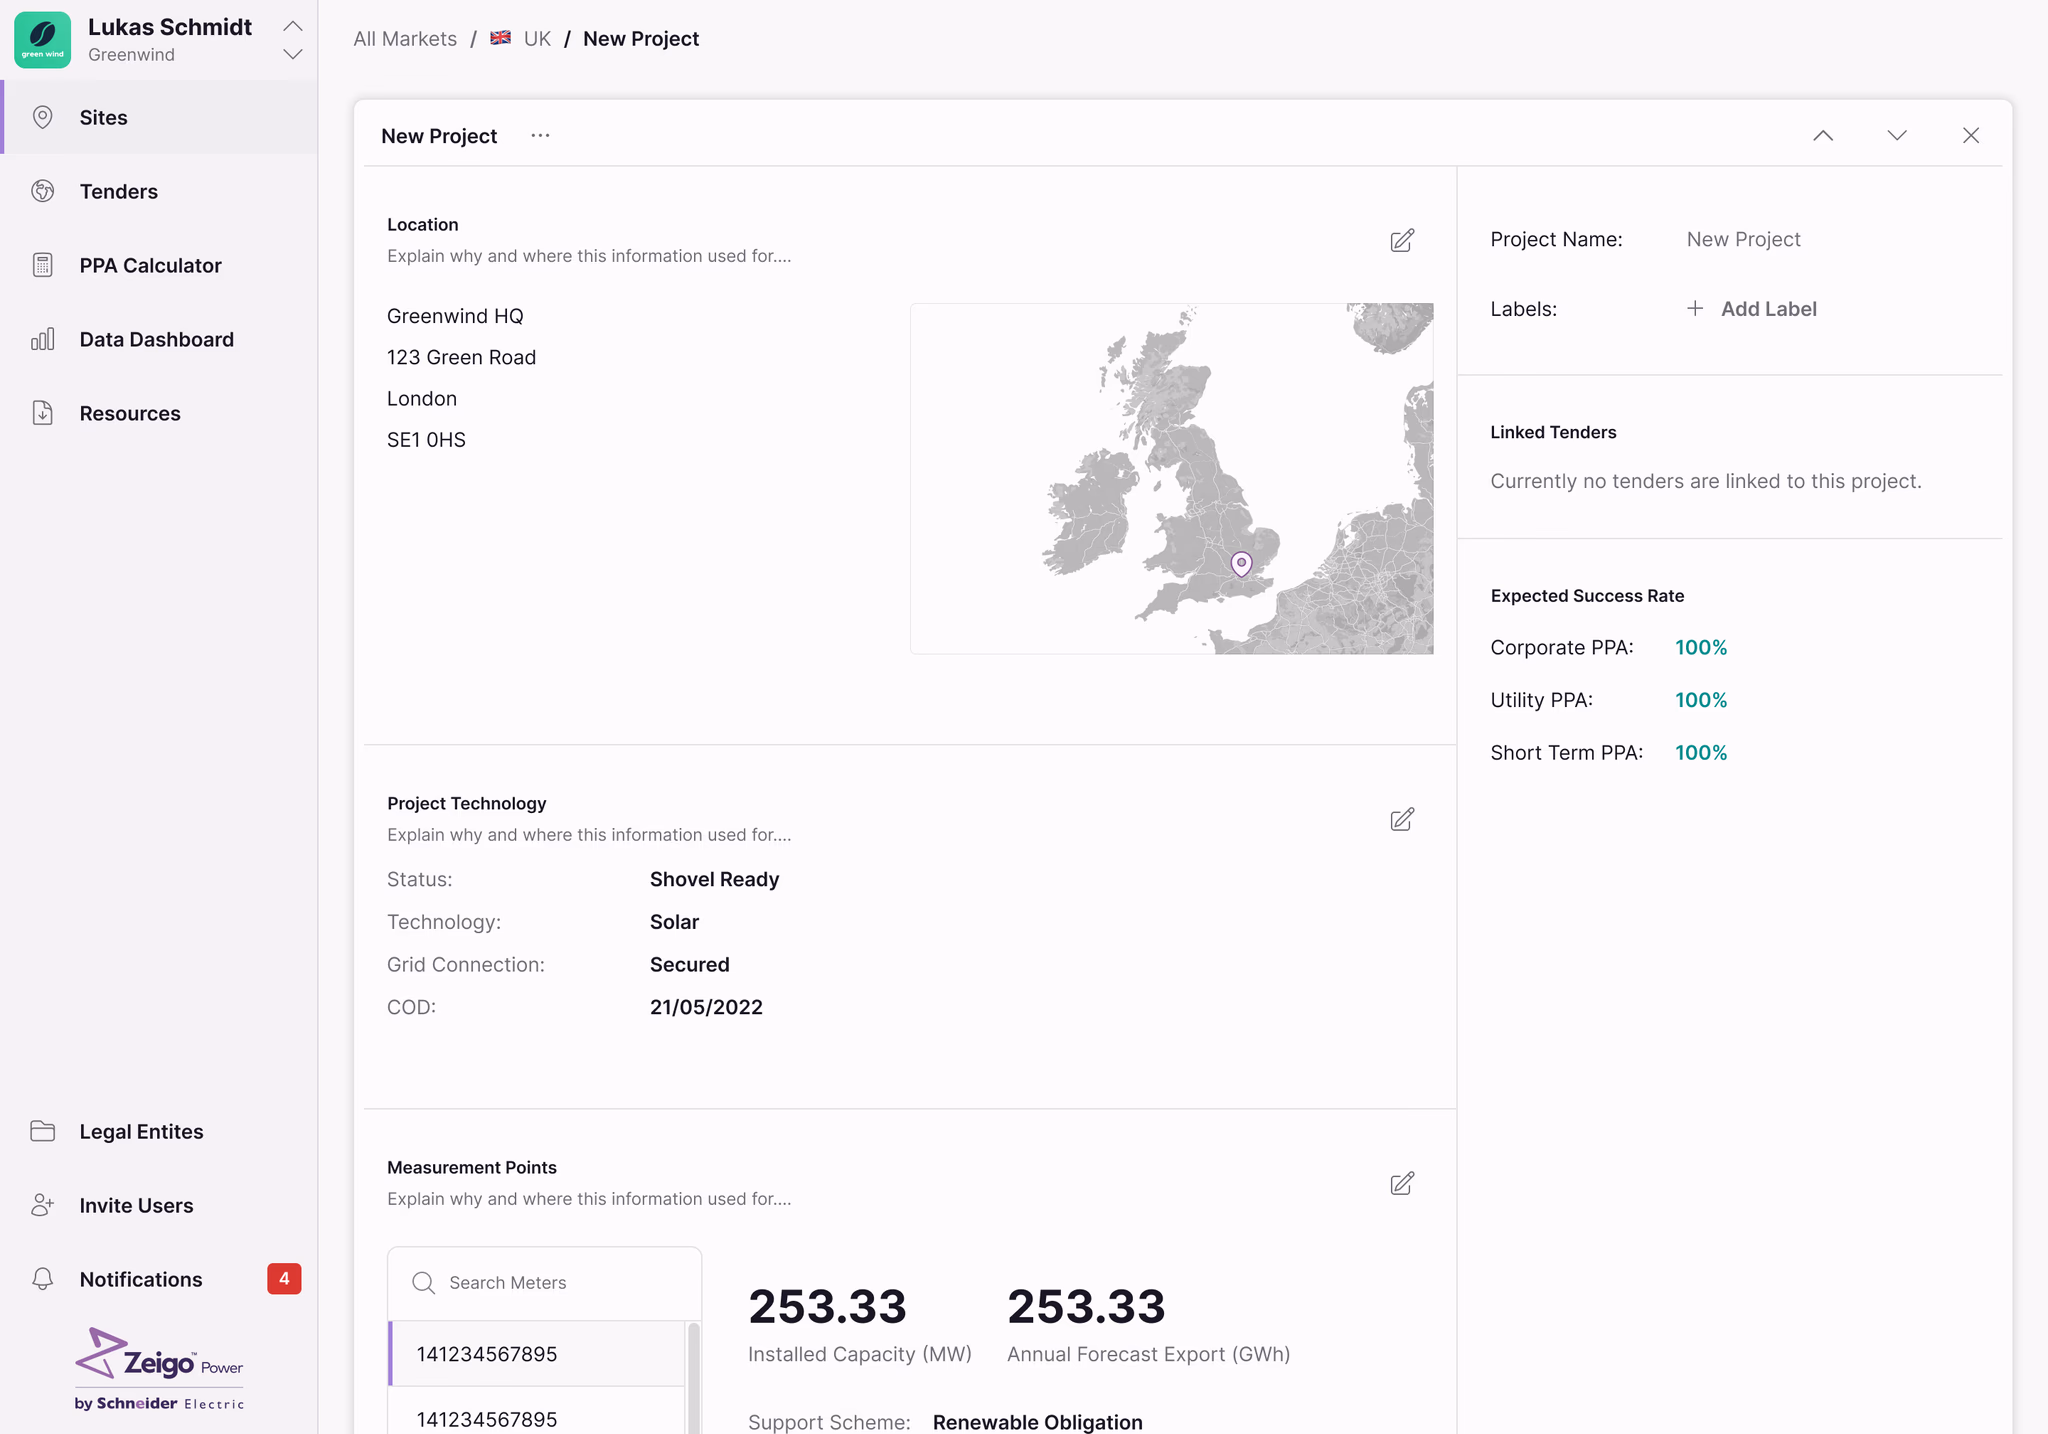Open the Data Dashboard page
The image size is (2048, 1434).
coord(161,339)
